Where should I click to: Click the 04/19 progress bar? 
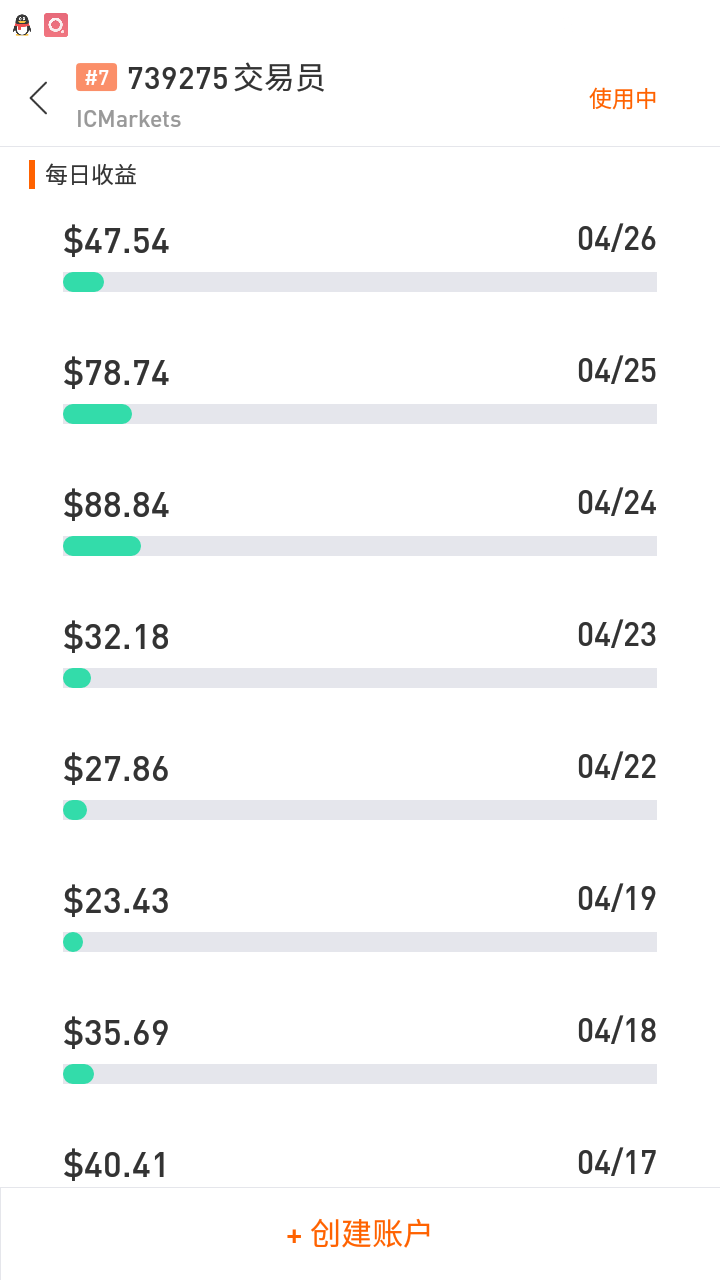click(x=360, y=942)
